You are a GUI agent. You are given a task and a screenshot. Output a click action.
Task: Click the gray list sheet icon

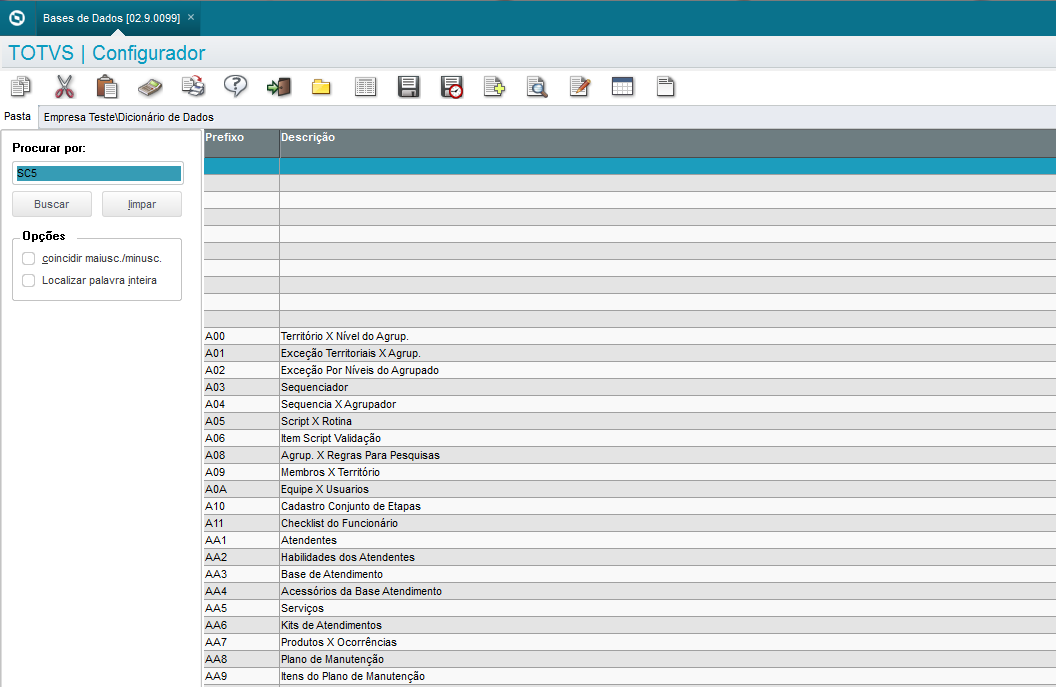pyautogui.click(x=365, y=87)
